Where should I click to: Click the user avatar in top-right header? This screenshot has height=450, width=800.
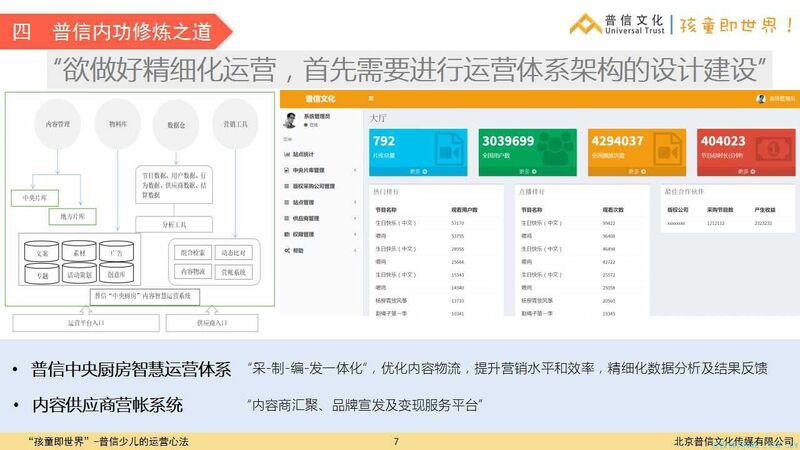761,99
